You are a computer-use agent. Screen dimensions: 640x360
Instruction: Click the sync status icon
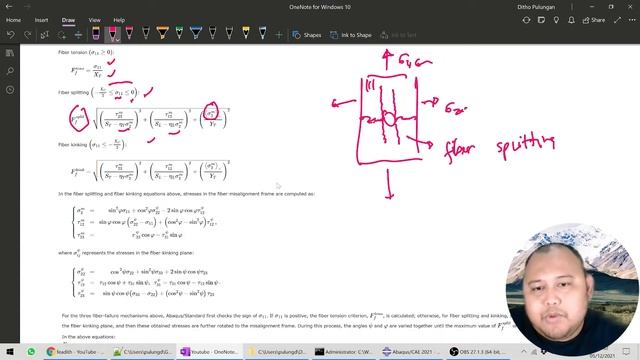(x=526, y=20)
